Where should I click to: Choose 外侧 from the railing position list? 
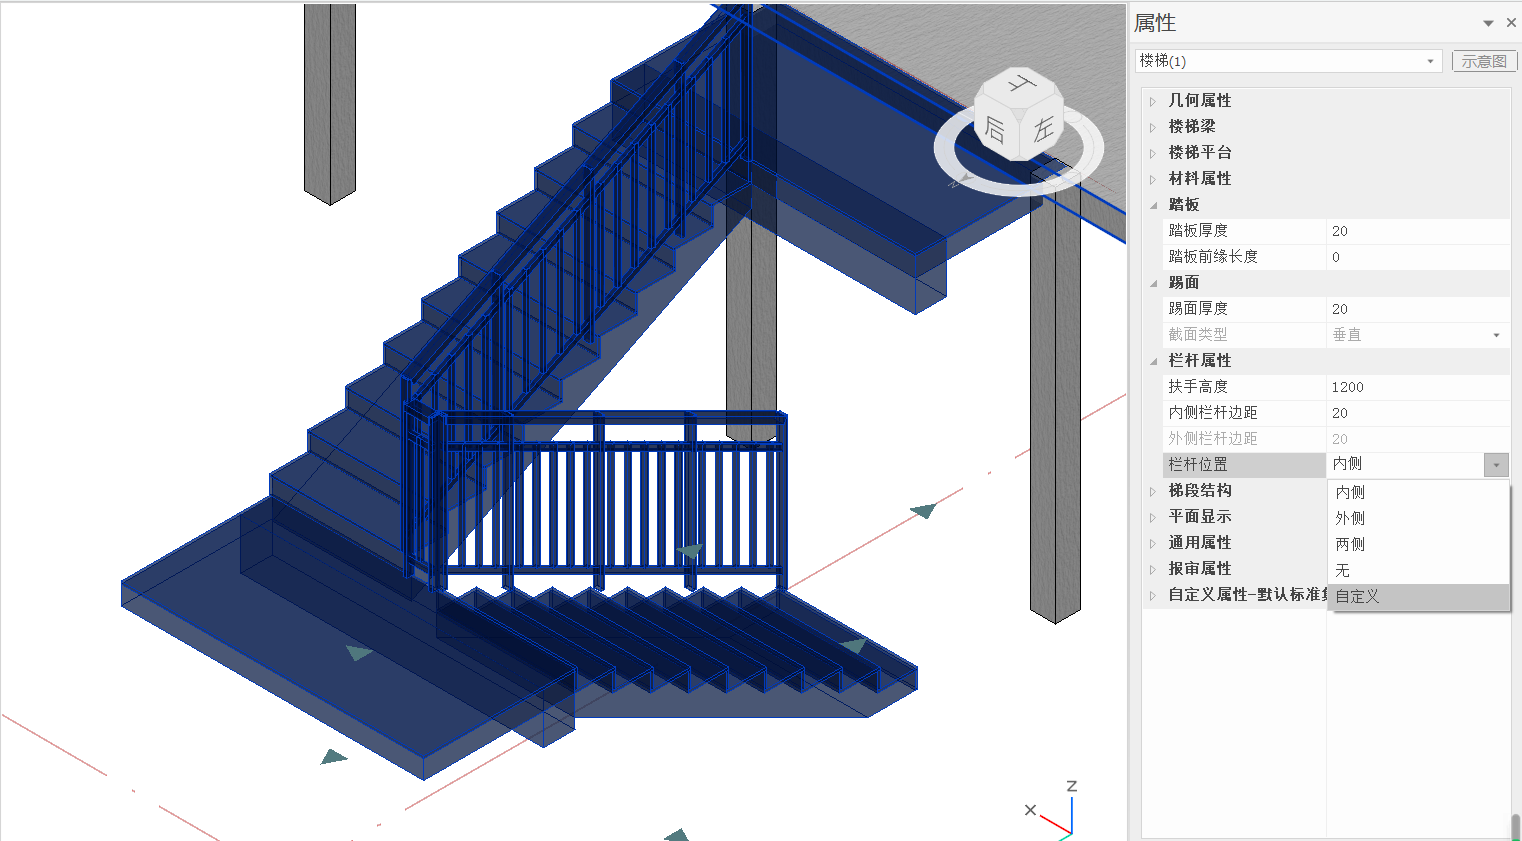point(1418,518)
